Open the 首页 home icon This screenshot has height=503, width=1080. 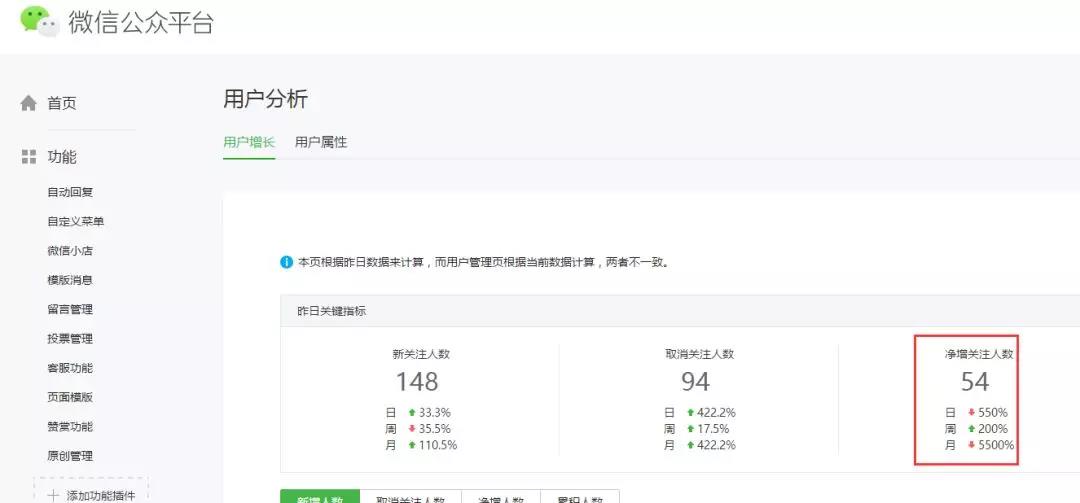28,103
